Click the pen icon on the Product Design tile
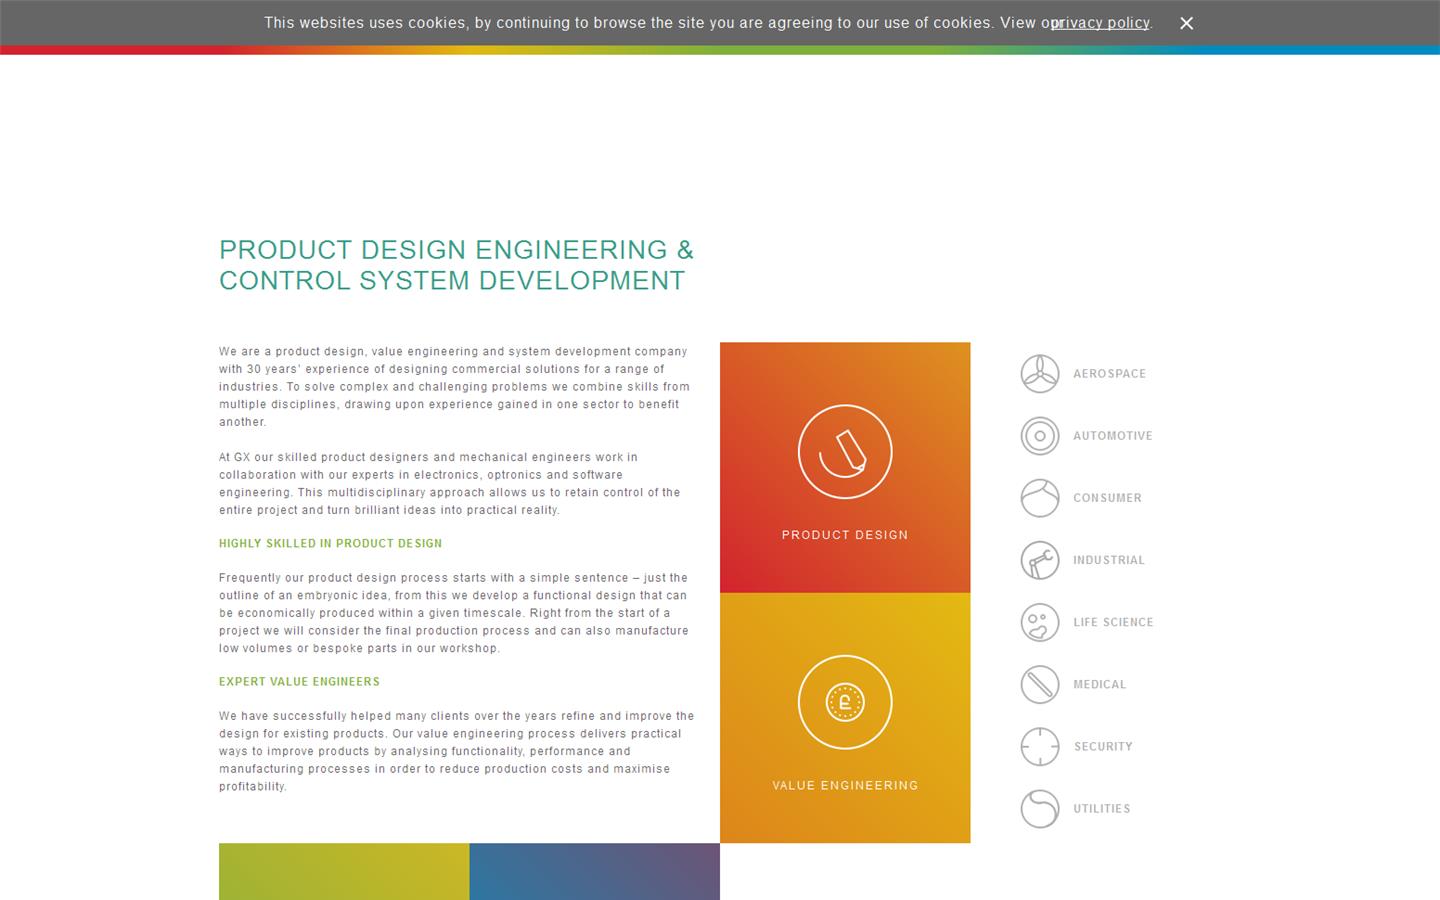This screenshot has width=1440, height=900. [x=845, y=452]
